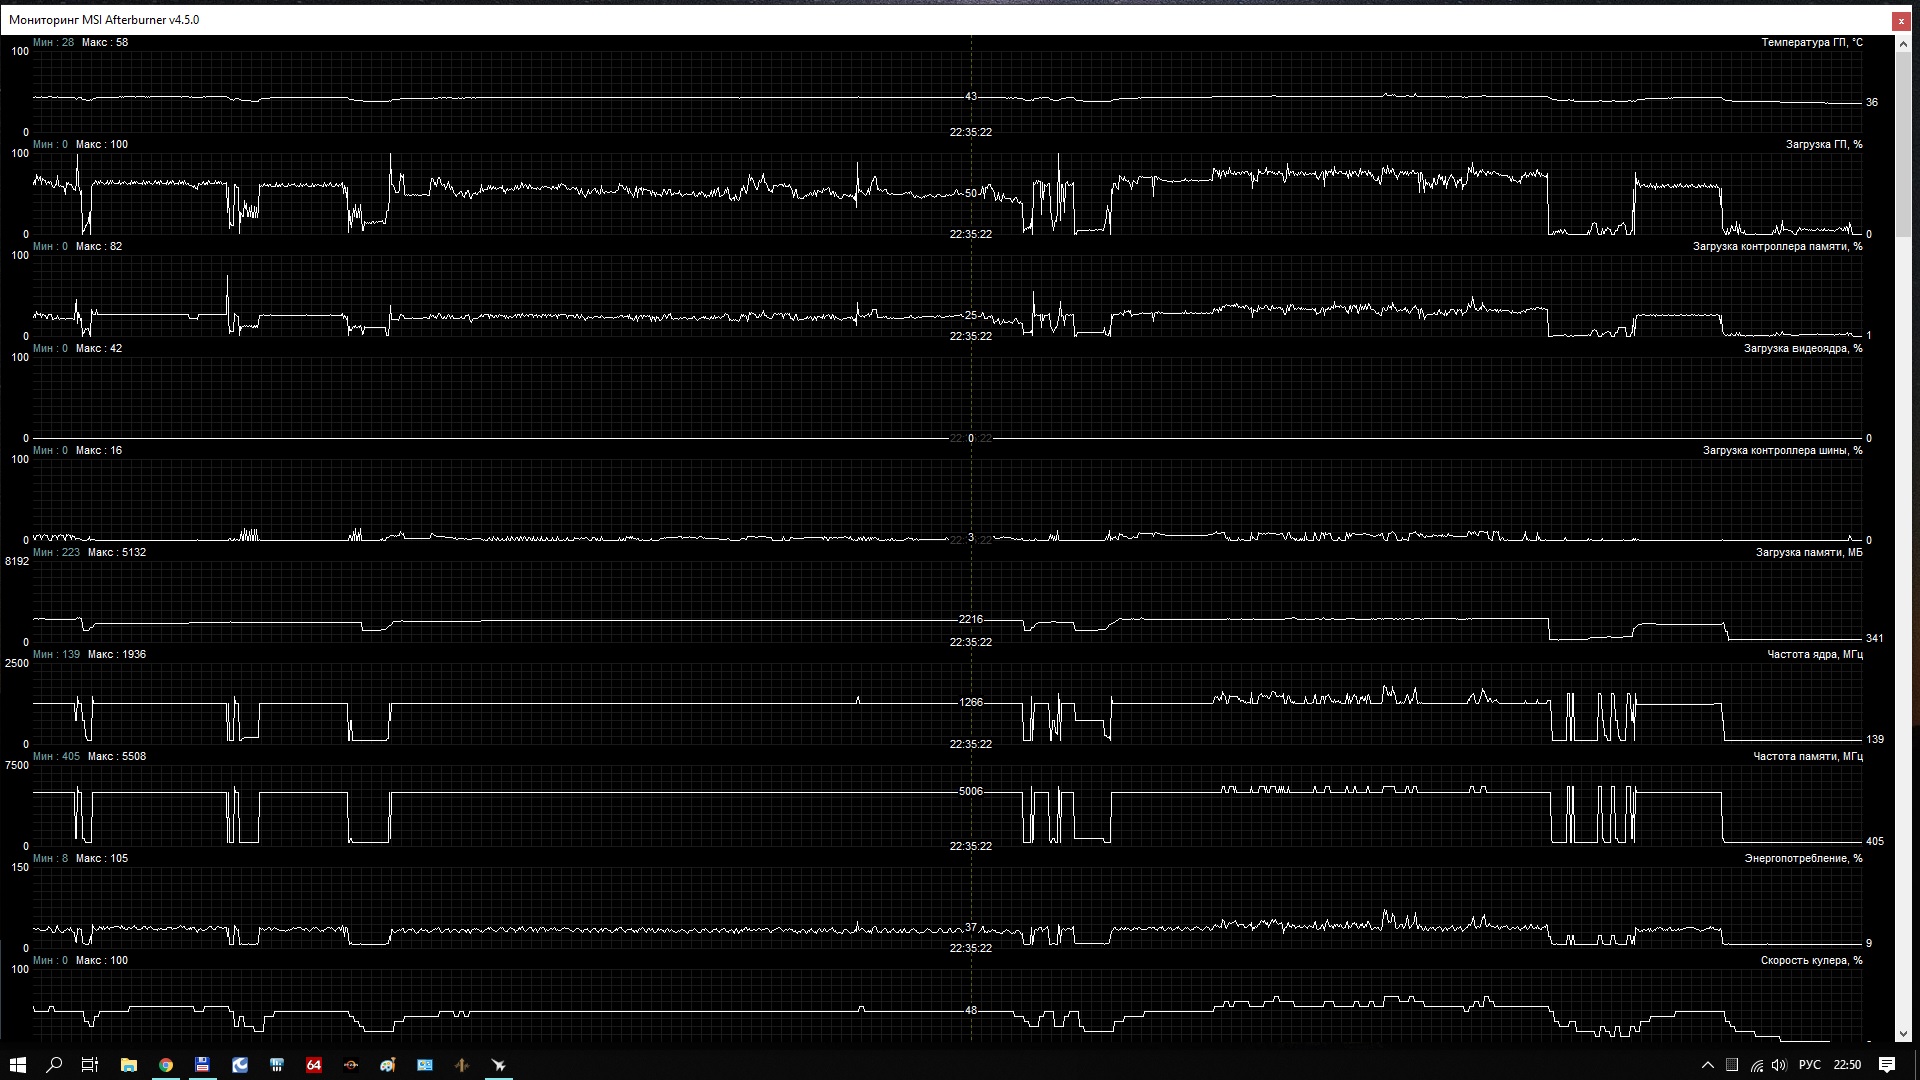Close the MSI Afterburner monitoring window
The width and height of the screenshot is (1920, 1080).
pyautogui.click(x=1901, y=20)
